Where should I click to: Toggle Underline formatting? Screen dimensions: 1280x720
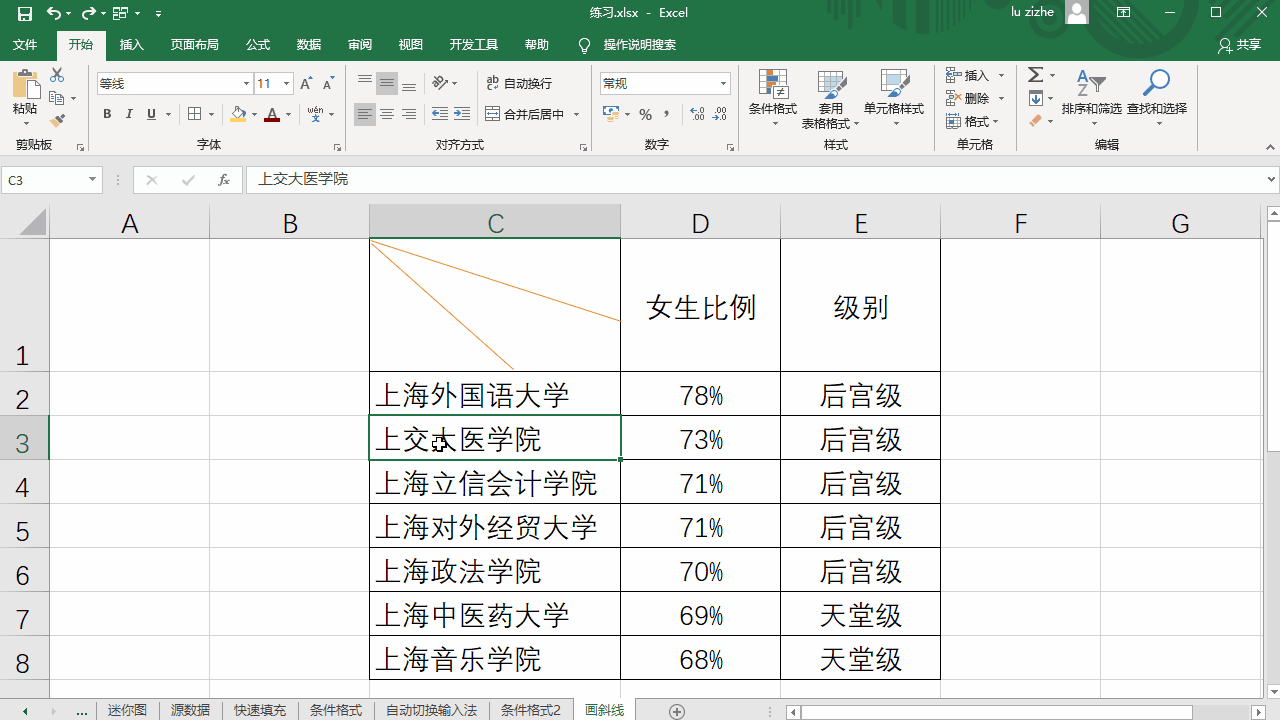click(152, 115)
